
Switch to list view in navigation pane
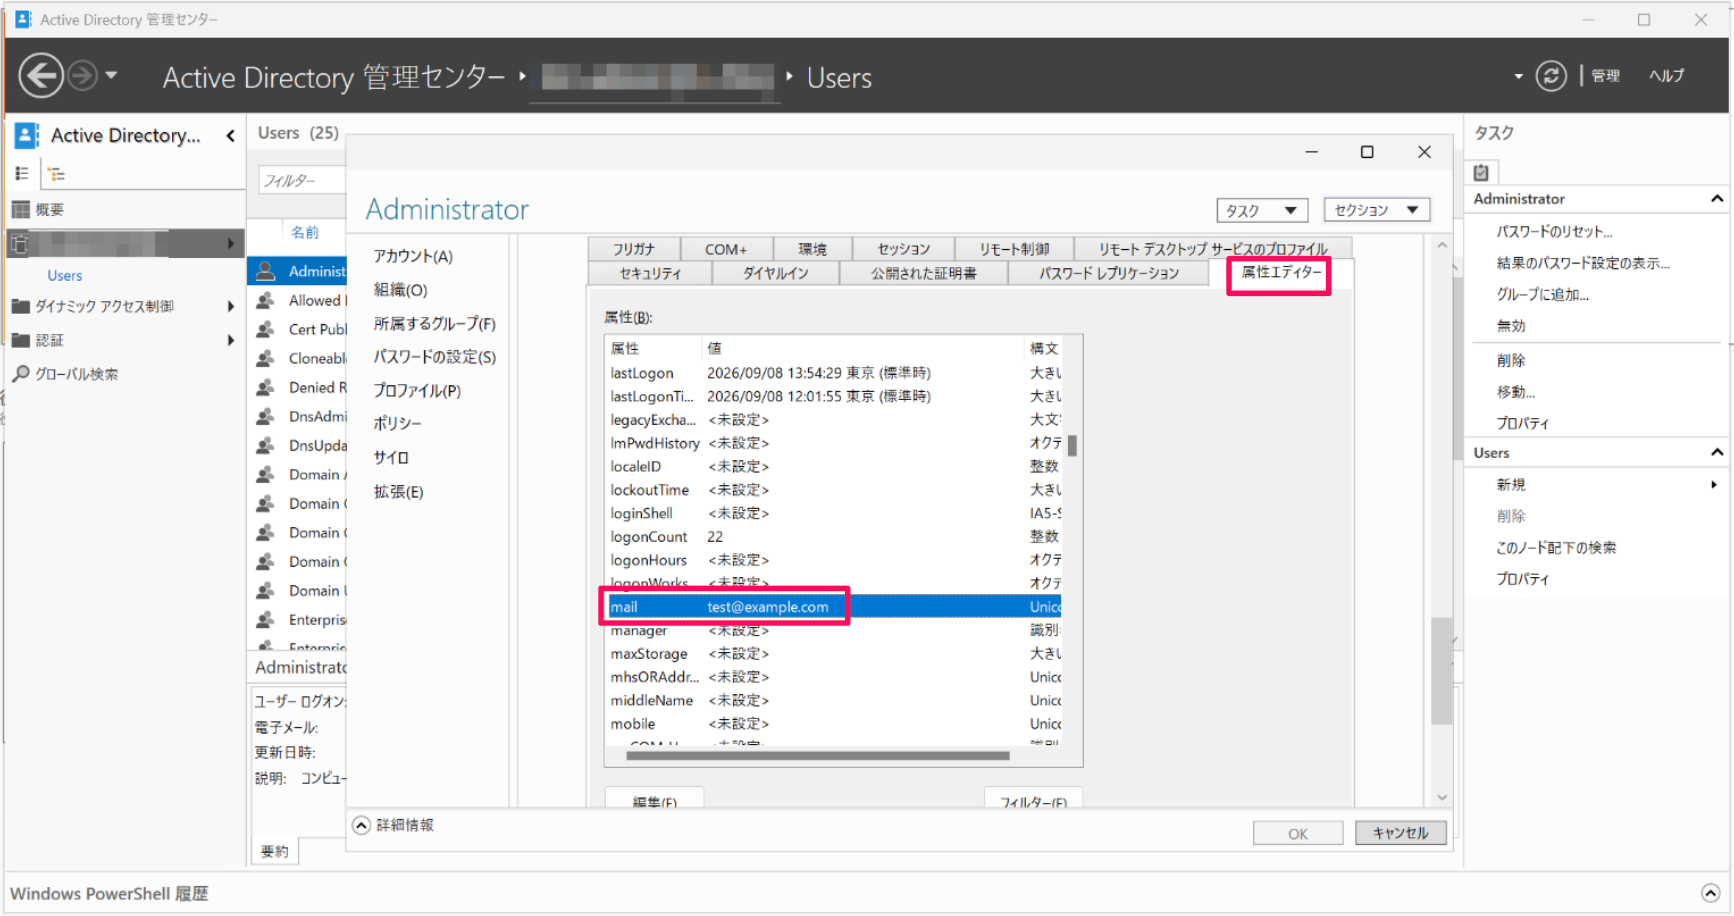22,174
